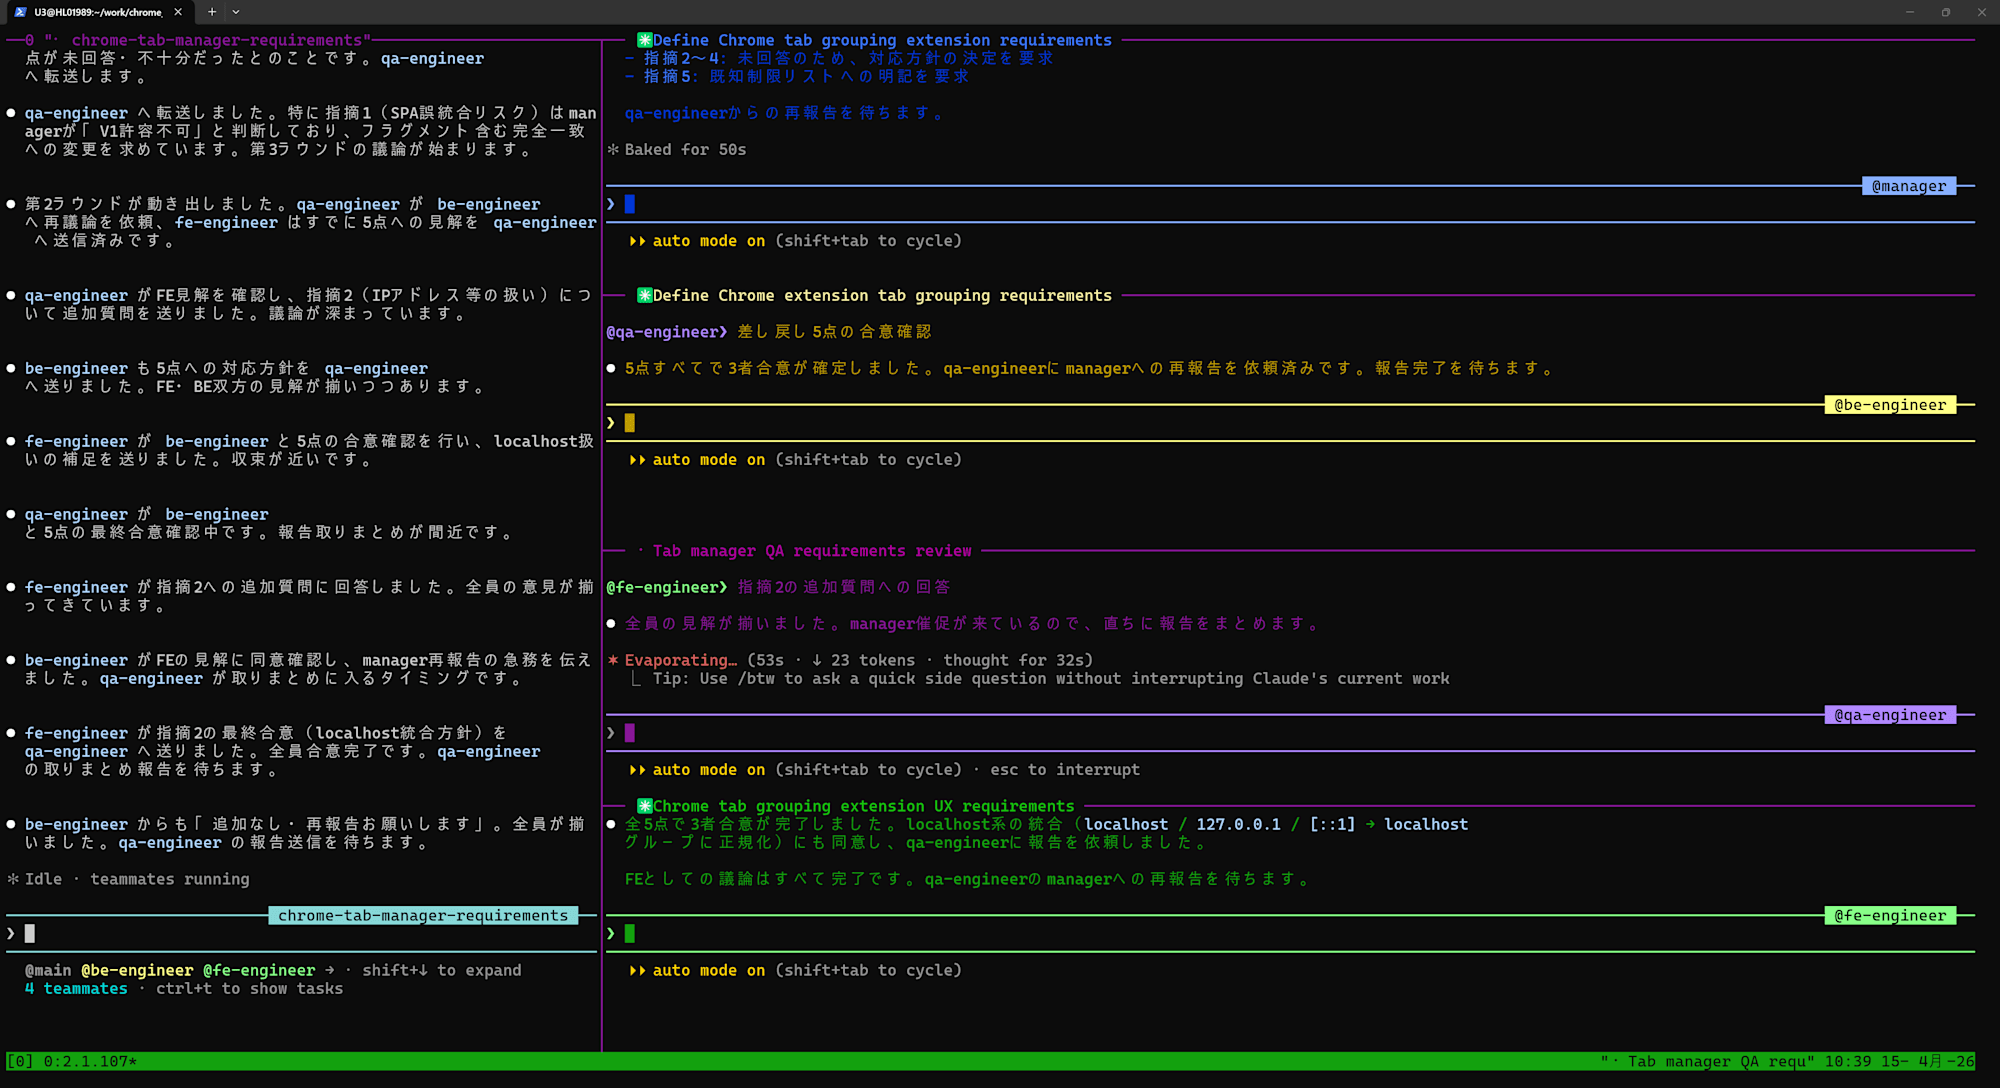The height and width of the screenshot is (1088, 2000).
Task: Select the U3@HL01989 terminal tab
Action: pos(96,12)
